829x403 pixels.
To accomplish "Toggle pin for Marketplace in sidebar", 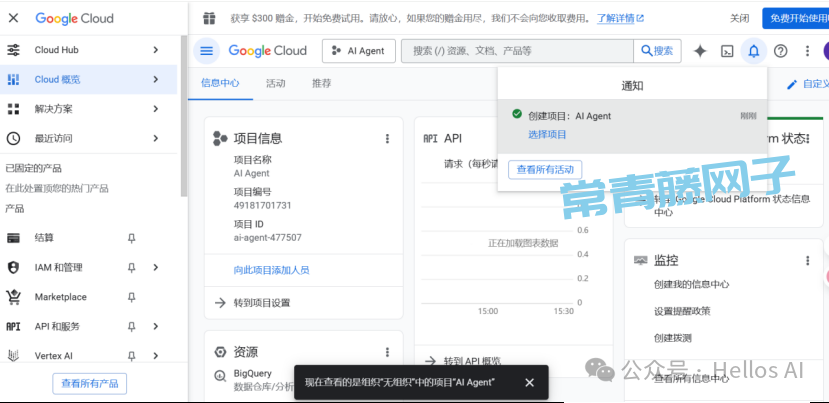I will (131, 297).
